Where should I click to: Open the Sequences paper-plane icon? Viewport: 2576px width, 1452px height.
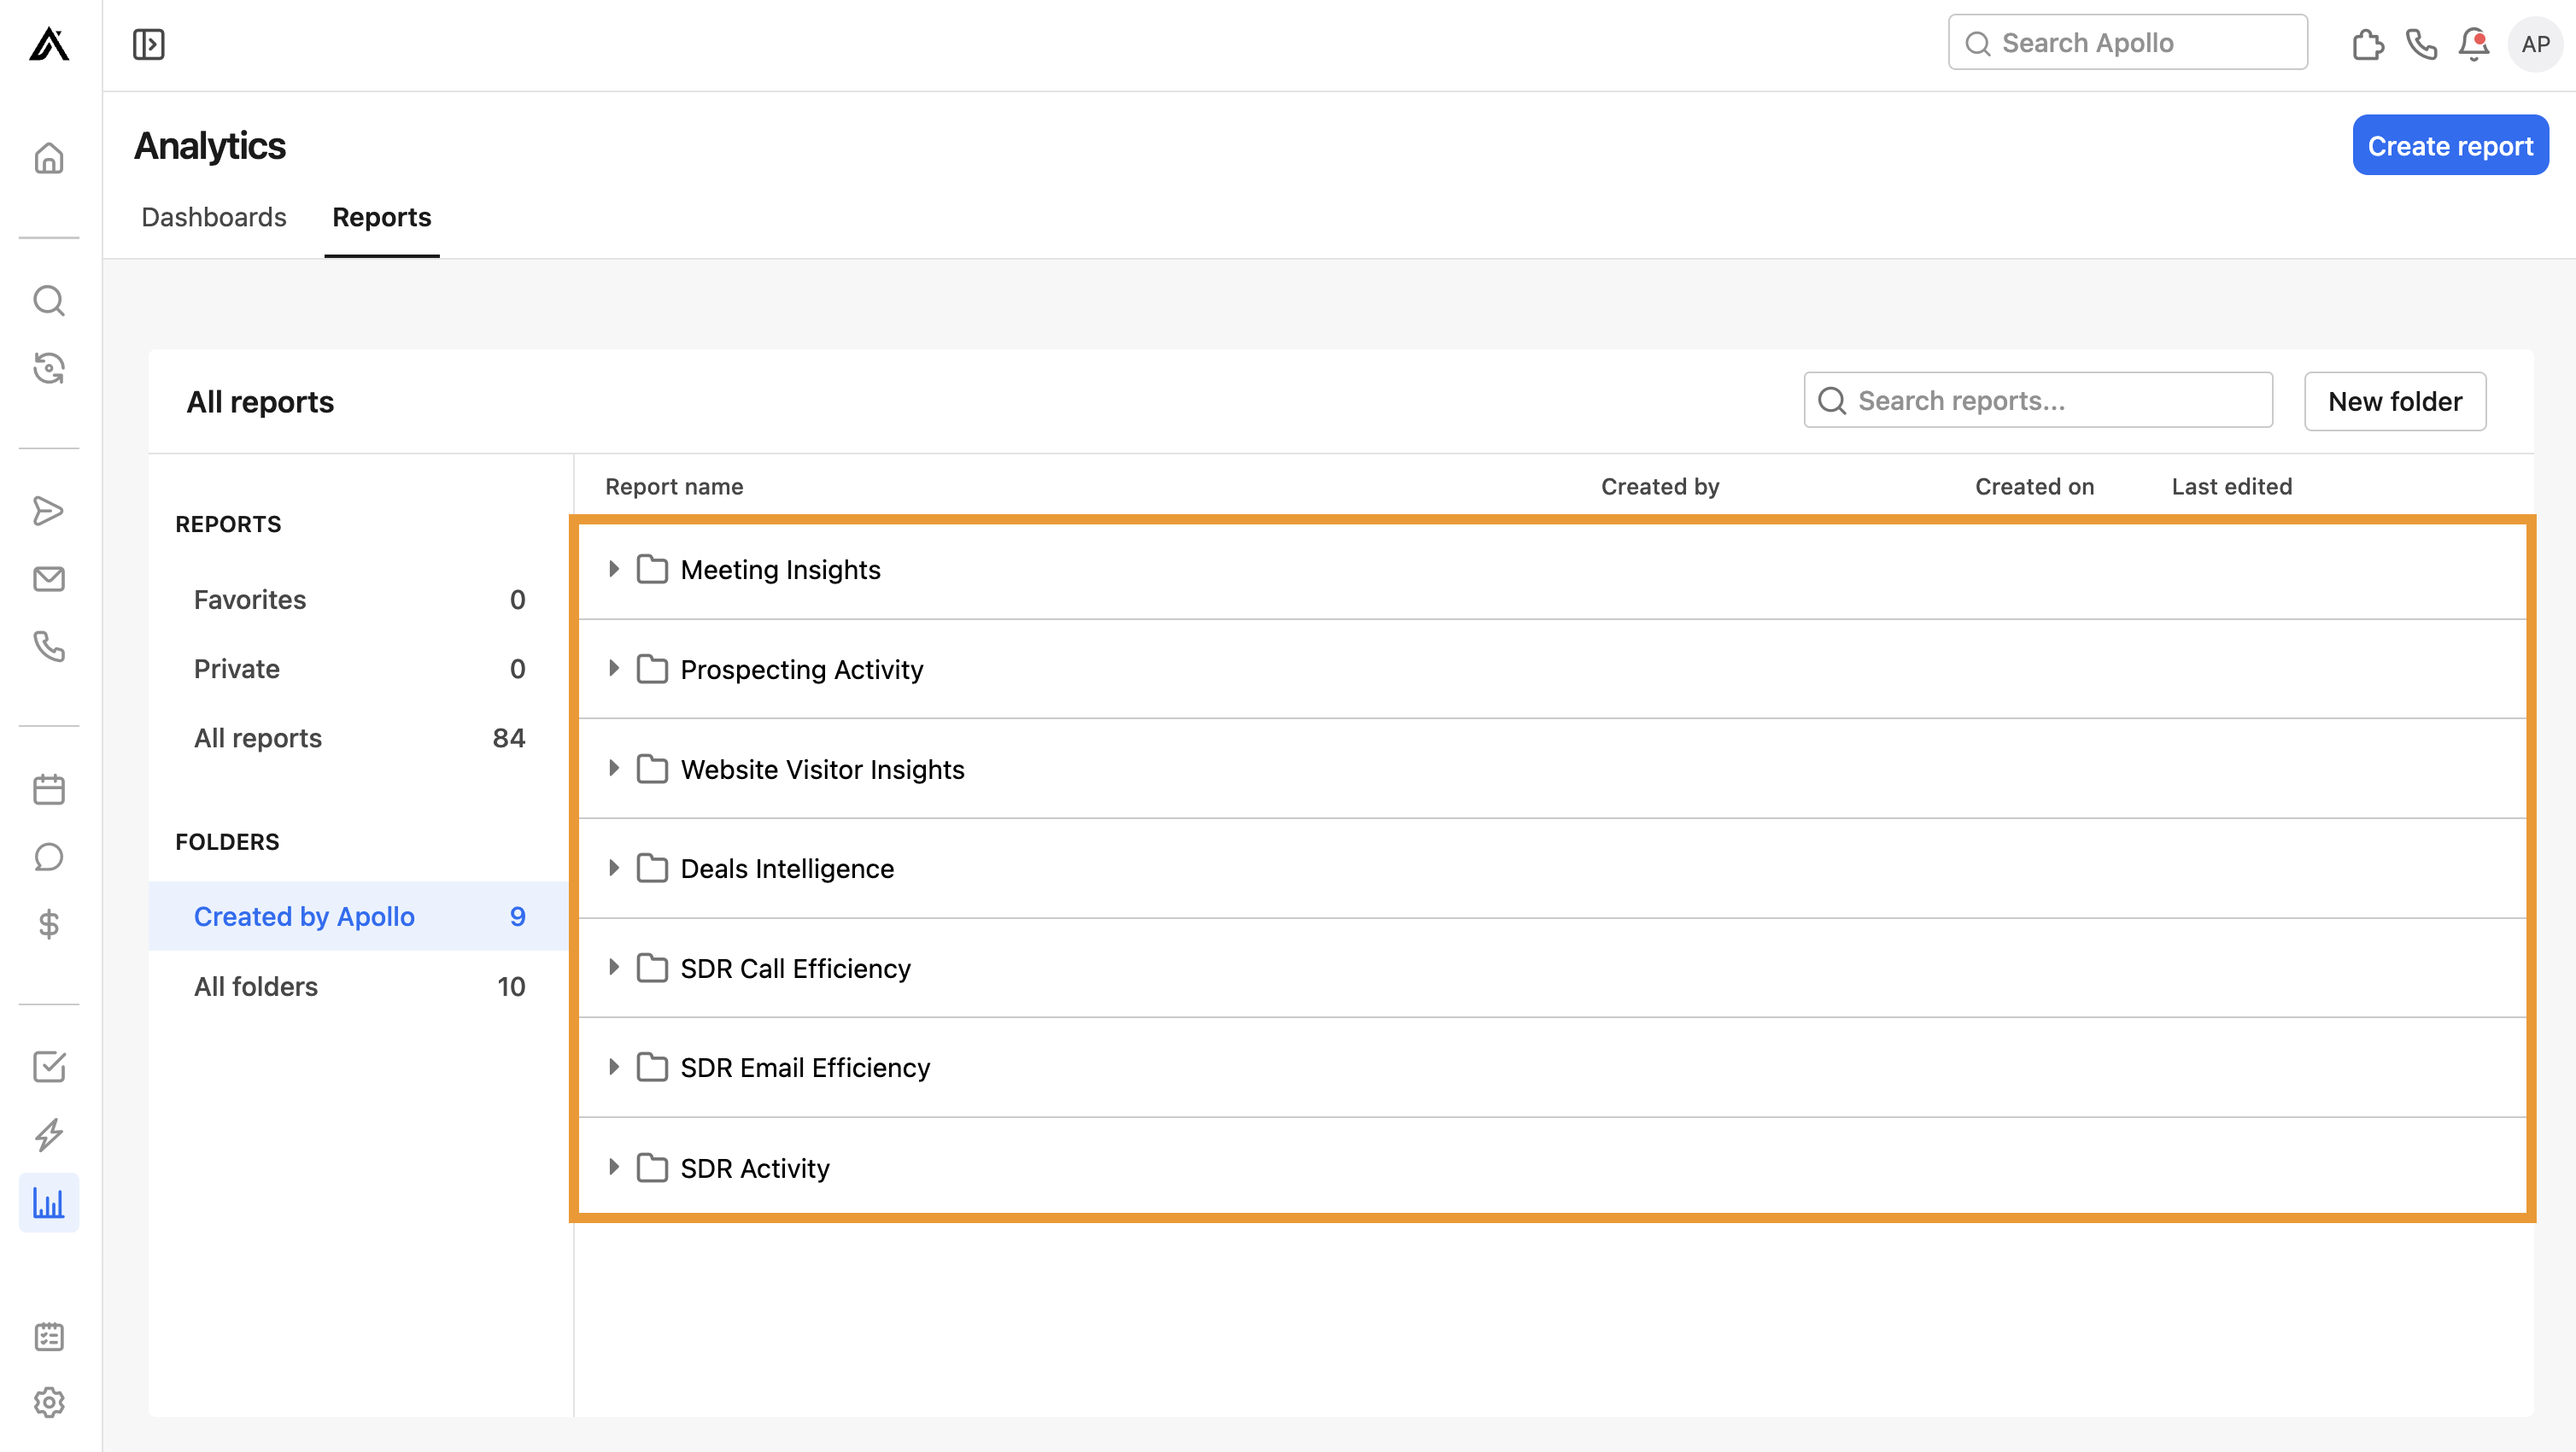(x=49, y=511)
